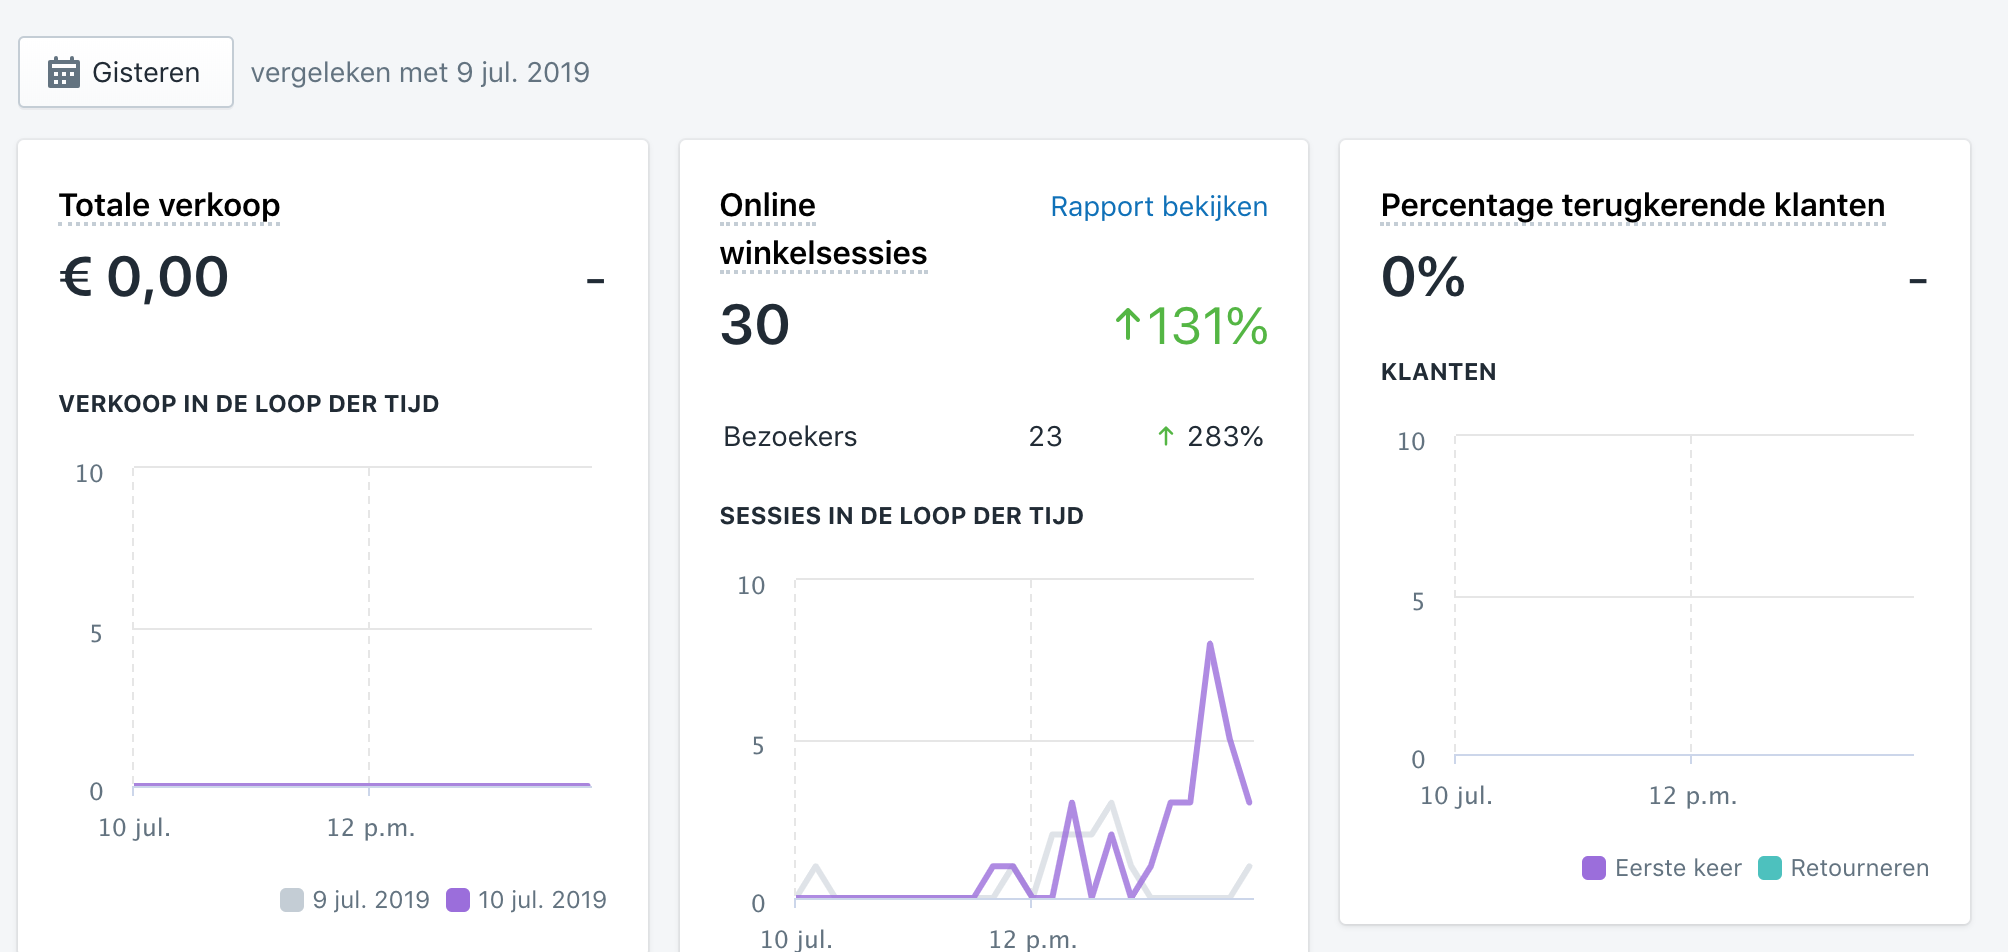Click the 131% sessions change value
2008x952 pixels.
point(1207,326)
